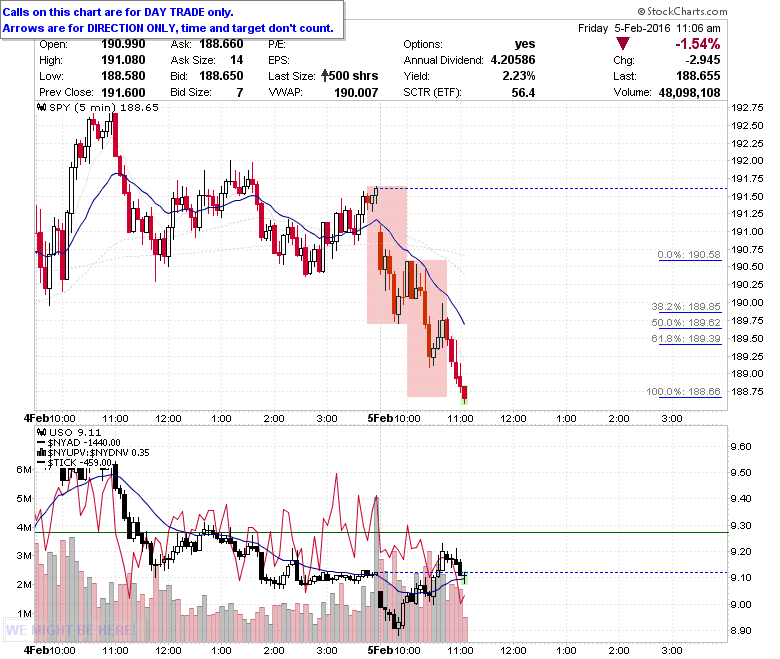Click the '4Feb' date marker on upper time axis
Viewport: 780px width, 659px height.
[36, 418]
